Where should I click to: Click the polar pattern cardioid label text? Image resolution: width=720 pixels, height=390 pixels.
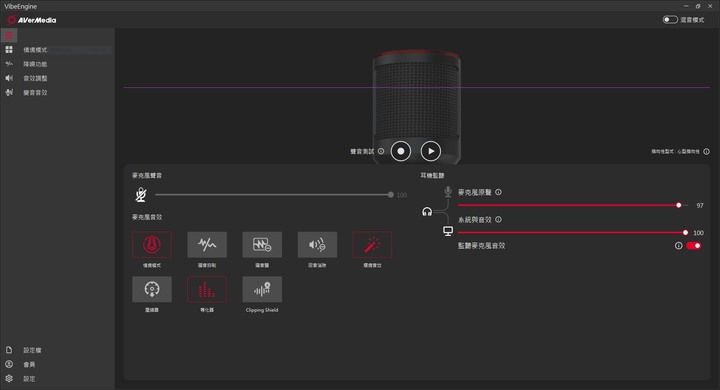[x=675, y=152]
